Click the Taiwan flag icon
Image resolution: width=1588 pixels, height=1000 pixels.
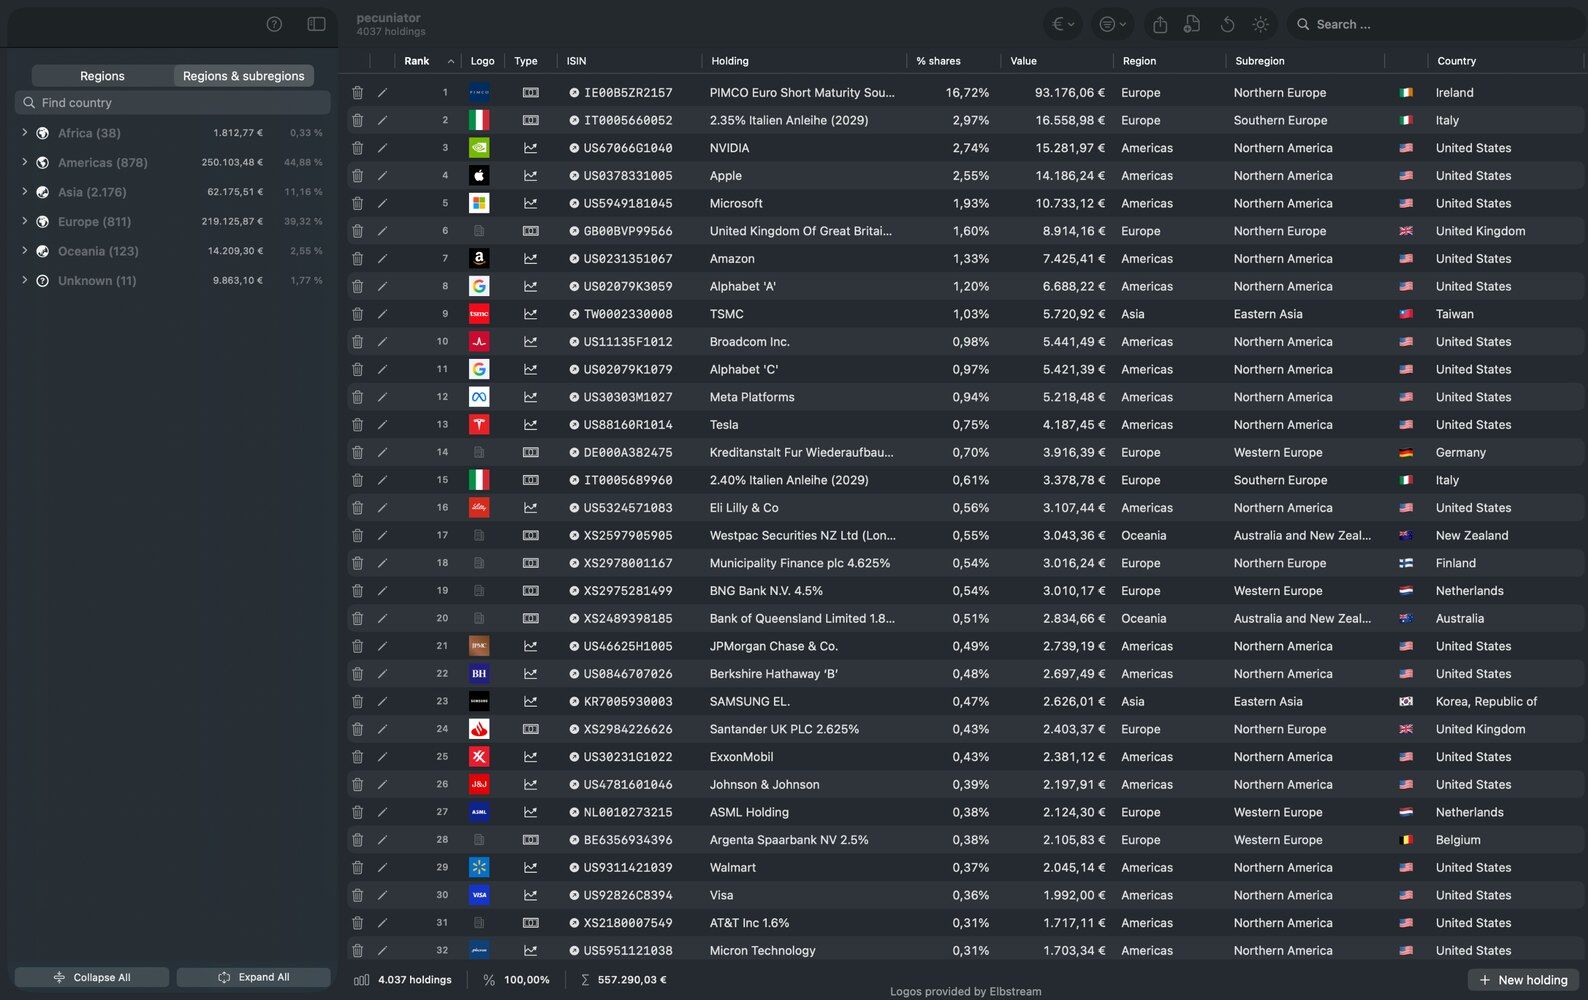[1406, 314]
